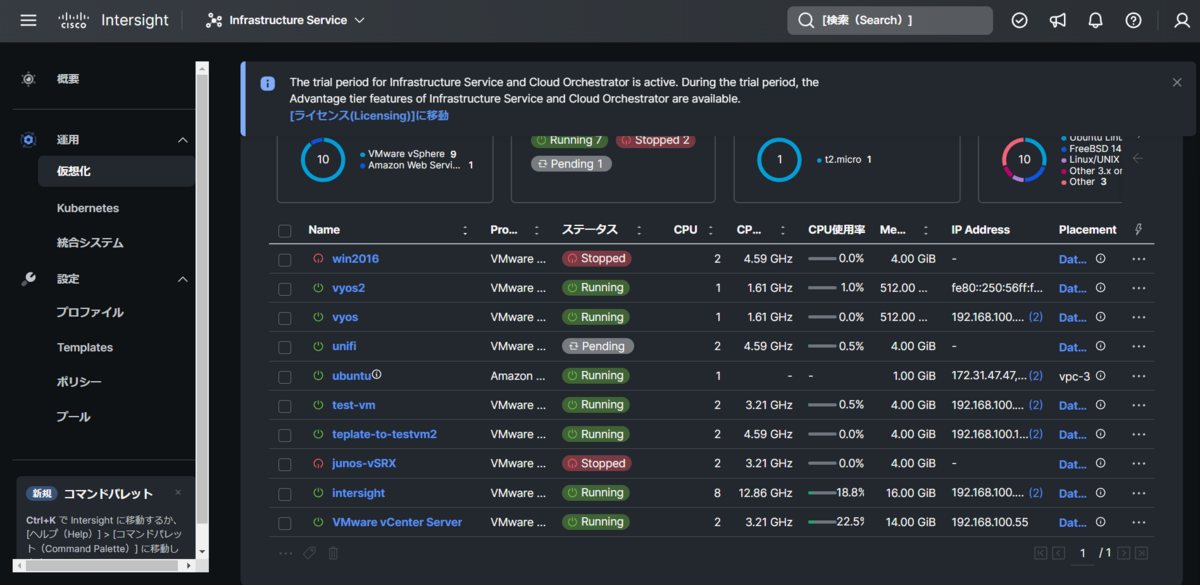
Task: Check the win2016 row checkbox
Action: point(285,260)
